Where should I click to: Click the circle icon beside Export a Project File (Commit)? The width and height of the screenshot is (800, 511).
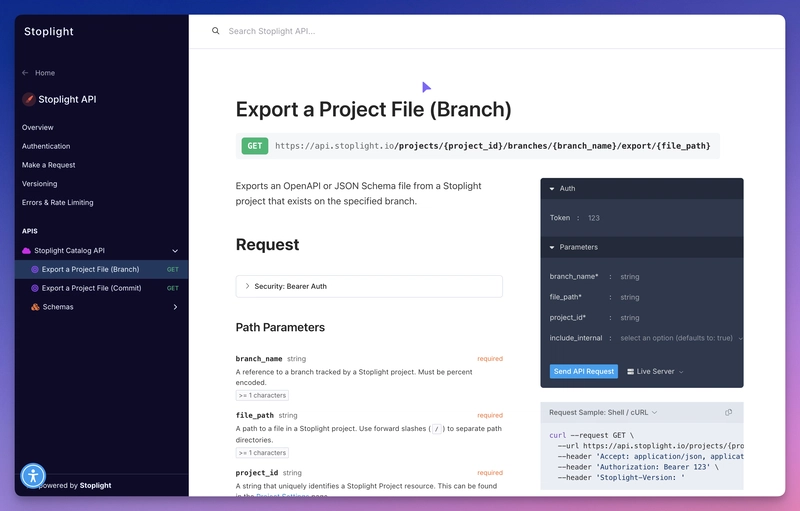point(35,288)
